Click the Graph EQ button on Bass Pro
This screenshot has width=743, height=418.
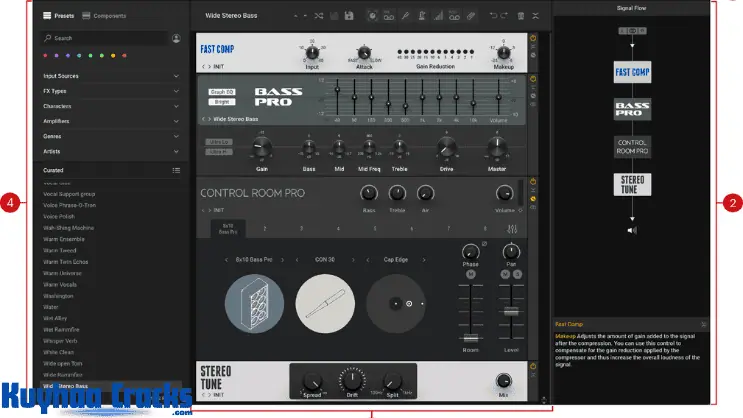coord(221,91)
